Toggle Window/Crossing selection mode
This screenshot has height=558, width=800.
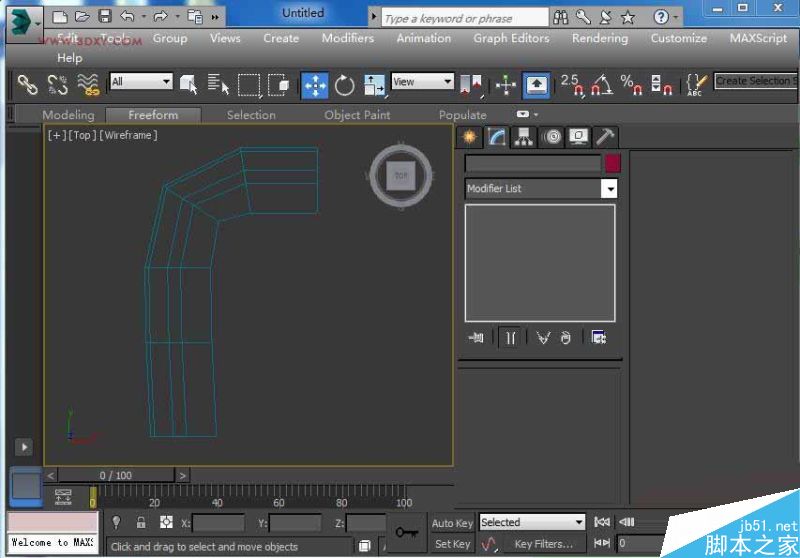[279, 85]
